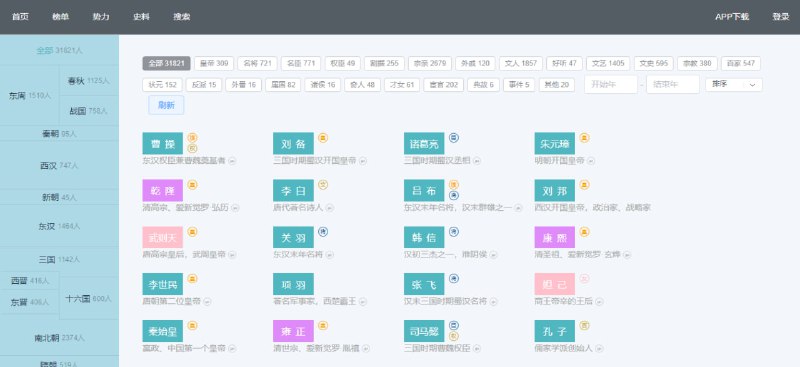Viewport: 800px width, 367px height.
Task: Toggle the 名臣 771 filter tag
Action: (301, 63)
